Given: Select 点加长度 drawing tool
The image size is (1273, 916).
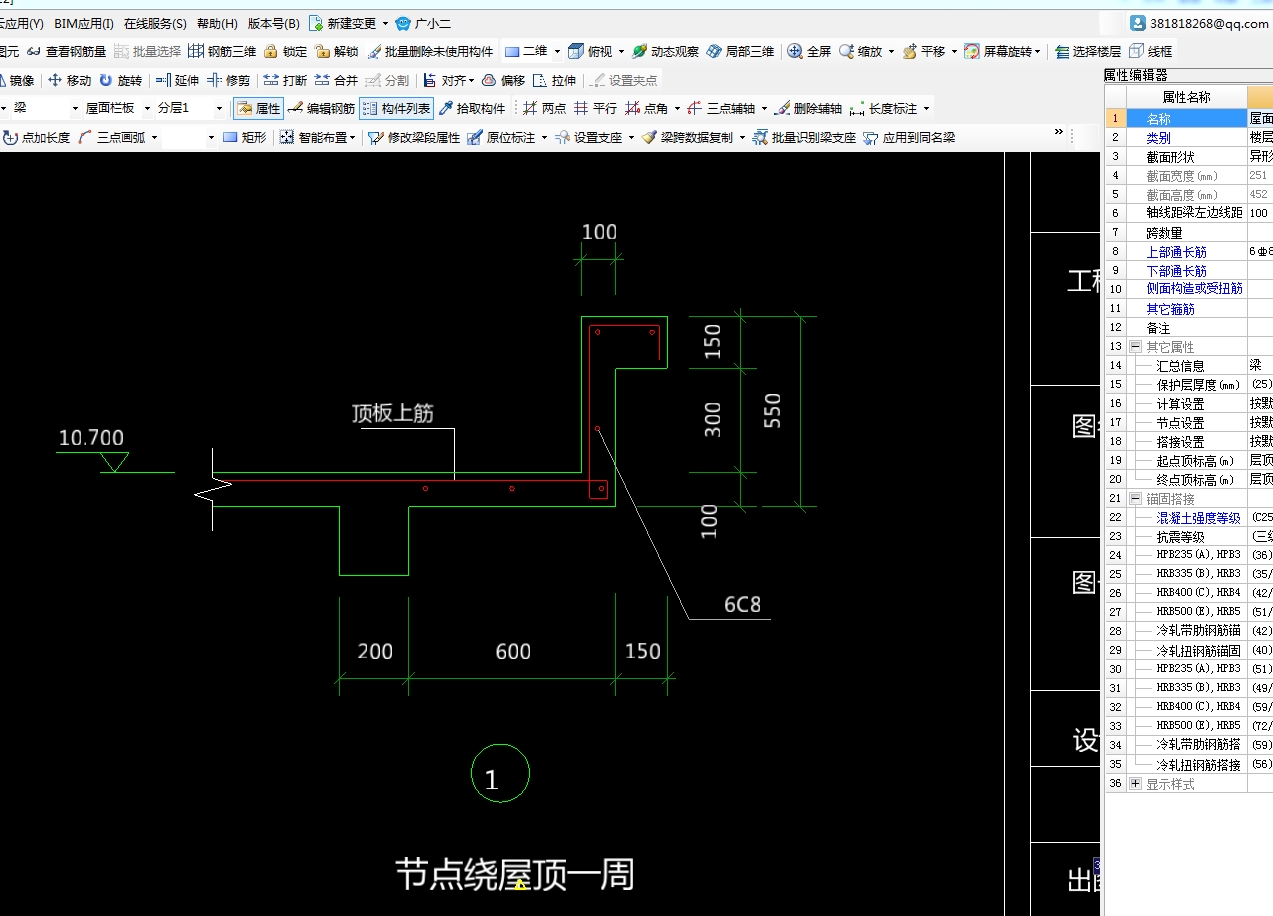Looking at the screenshot, I should [x=36, y=137].
